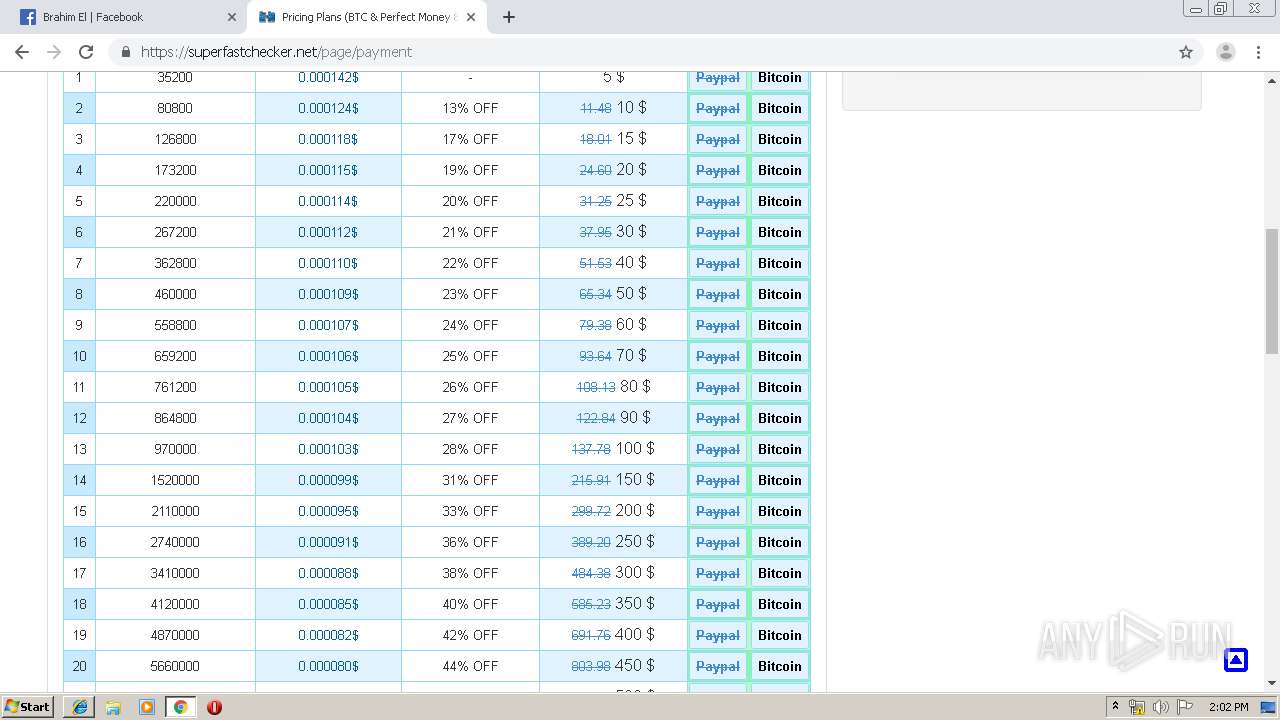This screenshot has height=720, width=1280.
Task: Click Bitcoin in the 40 $ row
Action: 780,263
